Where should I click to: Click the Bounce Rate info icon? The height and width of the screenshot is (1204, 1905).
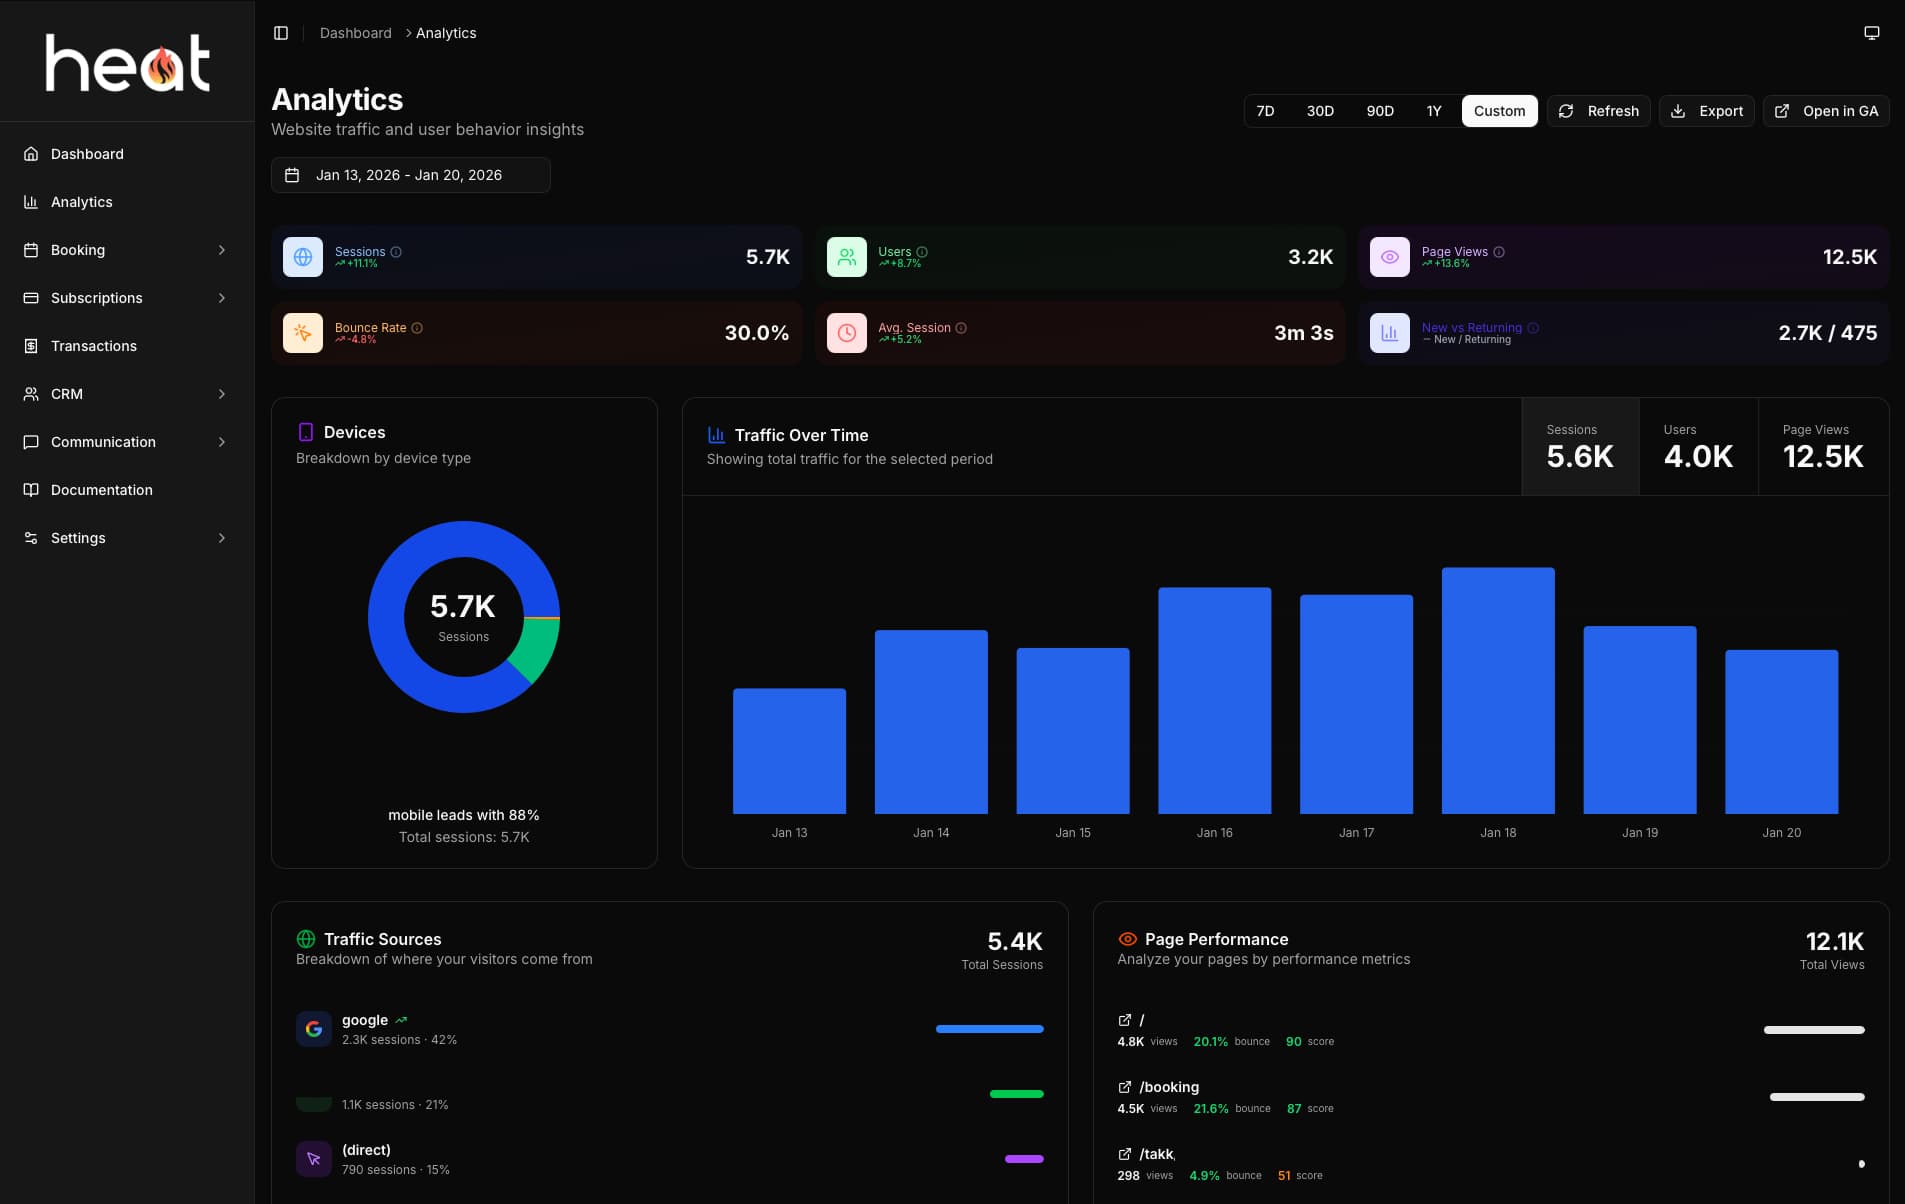[417, 328]
